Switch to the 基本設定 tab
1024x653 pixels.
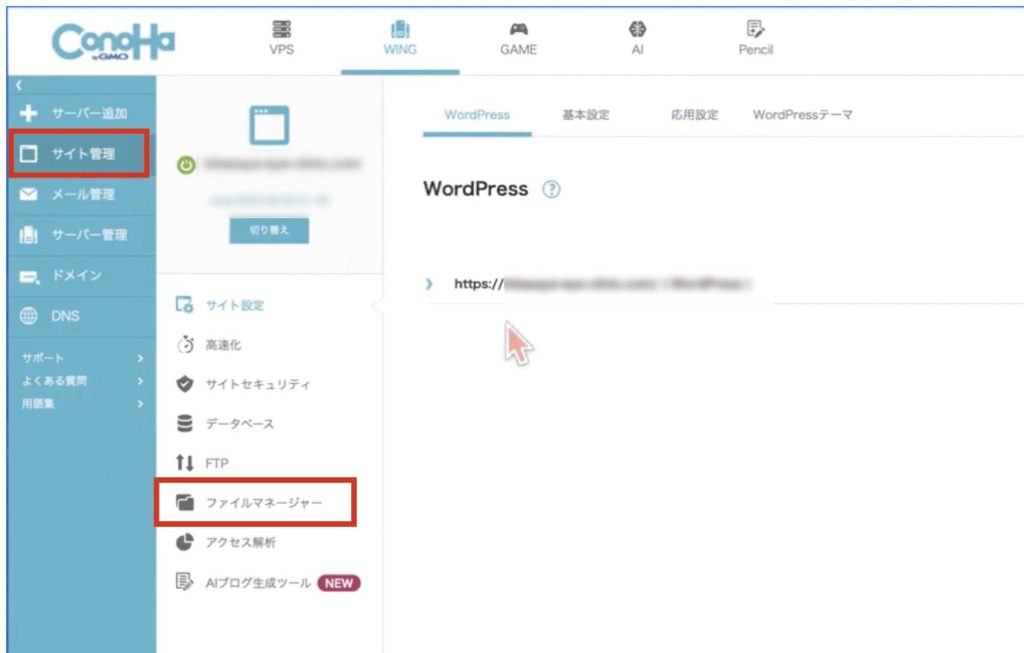coord(585,115)
